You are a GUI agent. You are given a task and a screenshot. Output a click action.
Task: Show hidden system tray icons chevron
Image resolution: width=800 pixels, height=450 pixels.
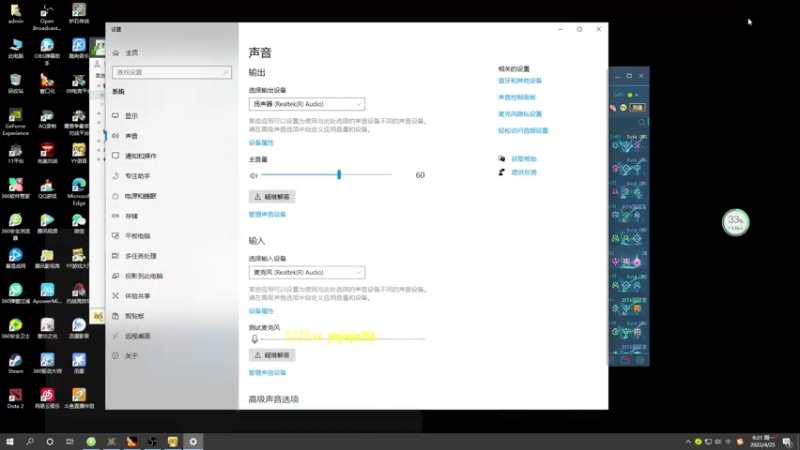688,442
